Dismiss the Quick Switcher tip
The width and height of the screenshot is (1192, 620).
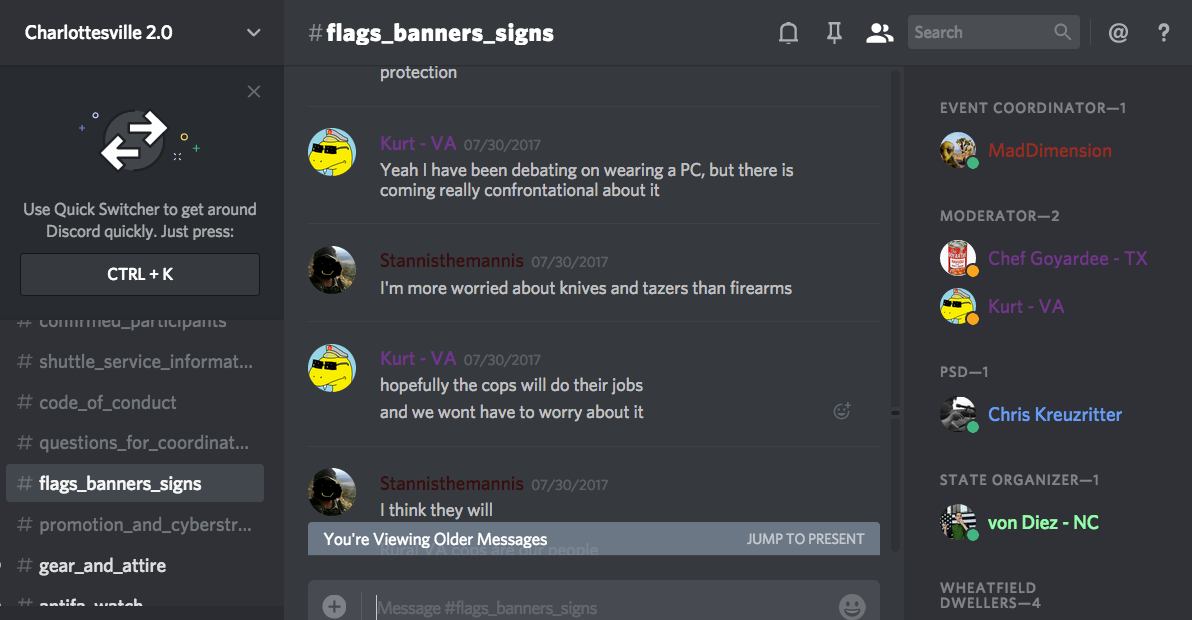coord(254,92)
